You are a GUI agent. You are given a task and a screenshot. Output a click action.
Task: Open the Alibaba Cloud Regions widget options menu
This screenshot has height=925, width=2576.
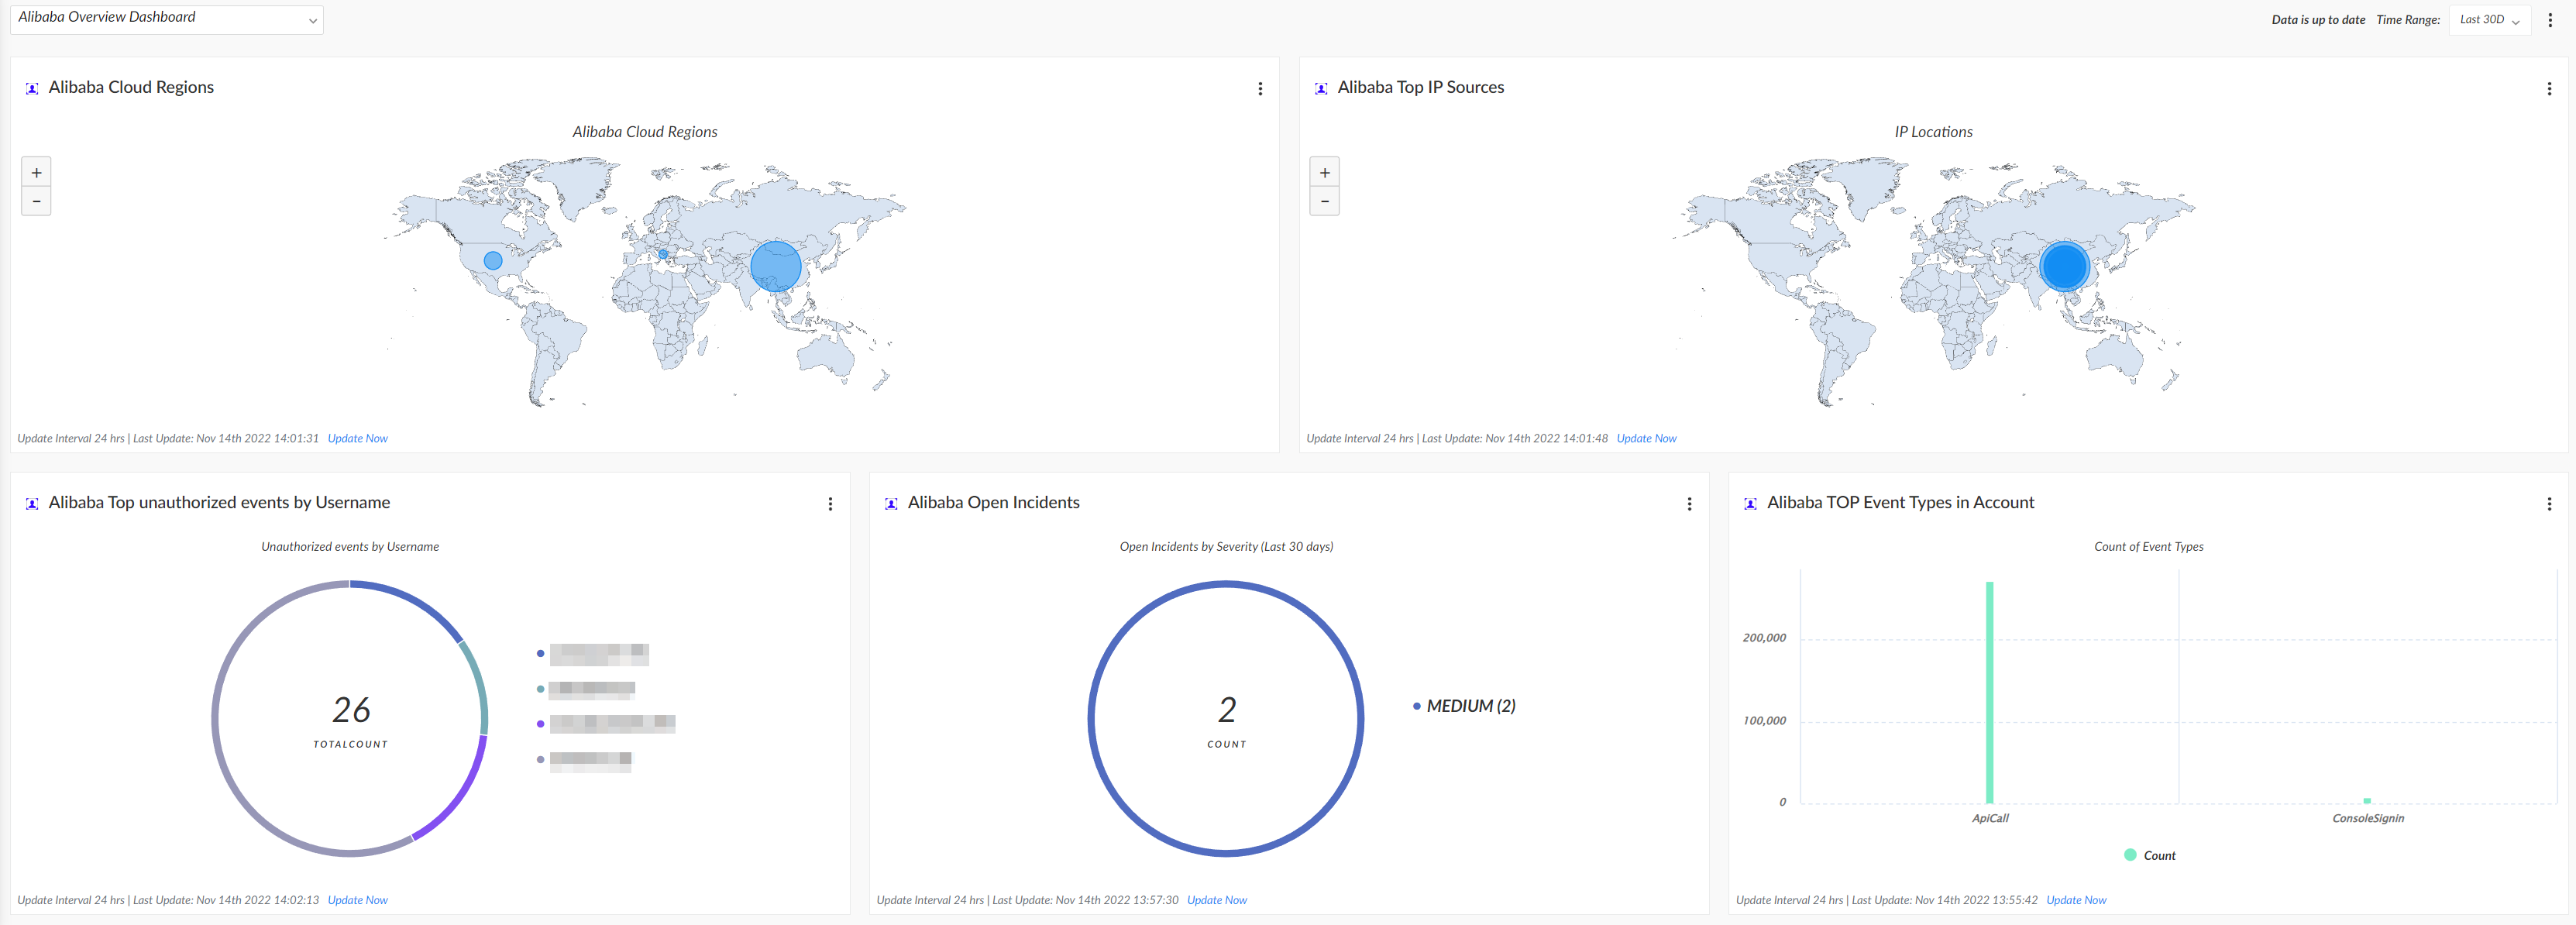(1260, 89)
